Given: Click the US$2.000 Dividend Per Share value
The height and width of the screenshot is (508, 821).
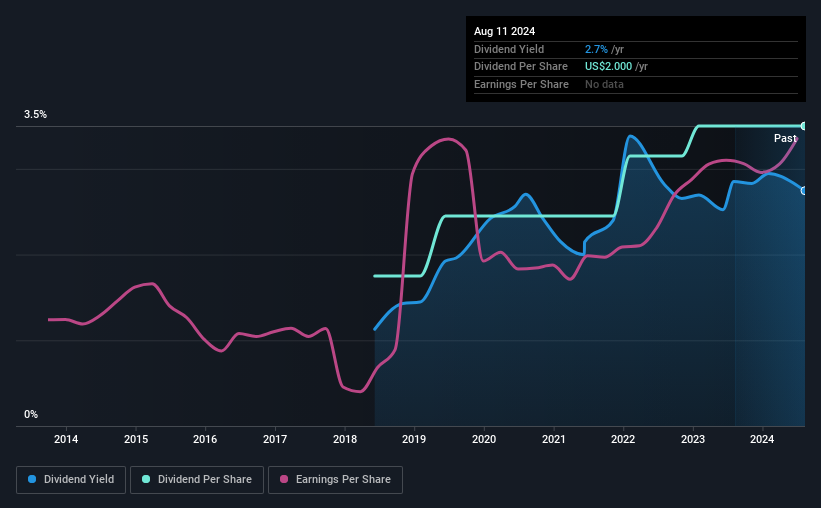Looking at the screenshot, I should tap(608, 67).
